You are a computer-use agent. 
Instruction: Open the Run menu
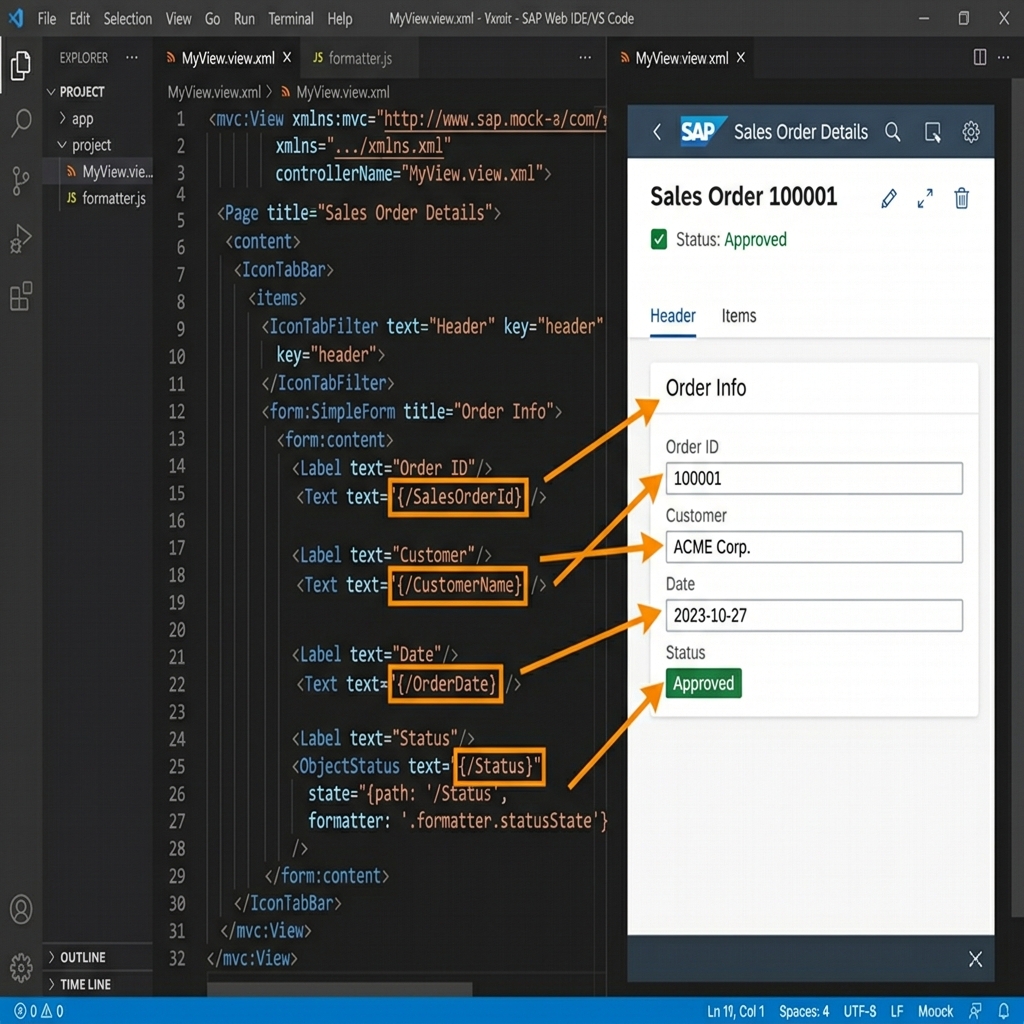point(244,18)
